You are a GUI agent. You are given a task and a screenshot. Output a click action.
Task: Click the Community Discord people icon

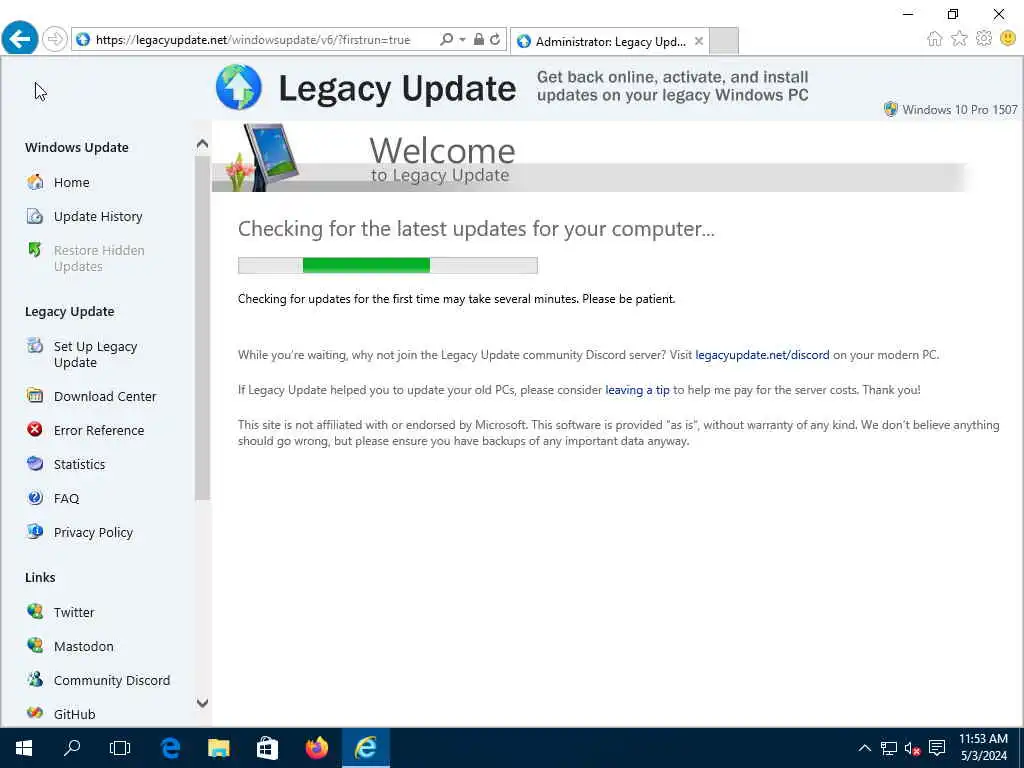coord(35,679)
